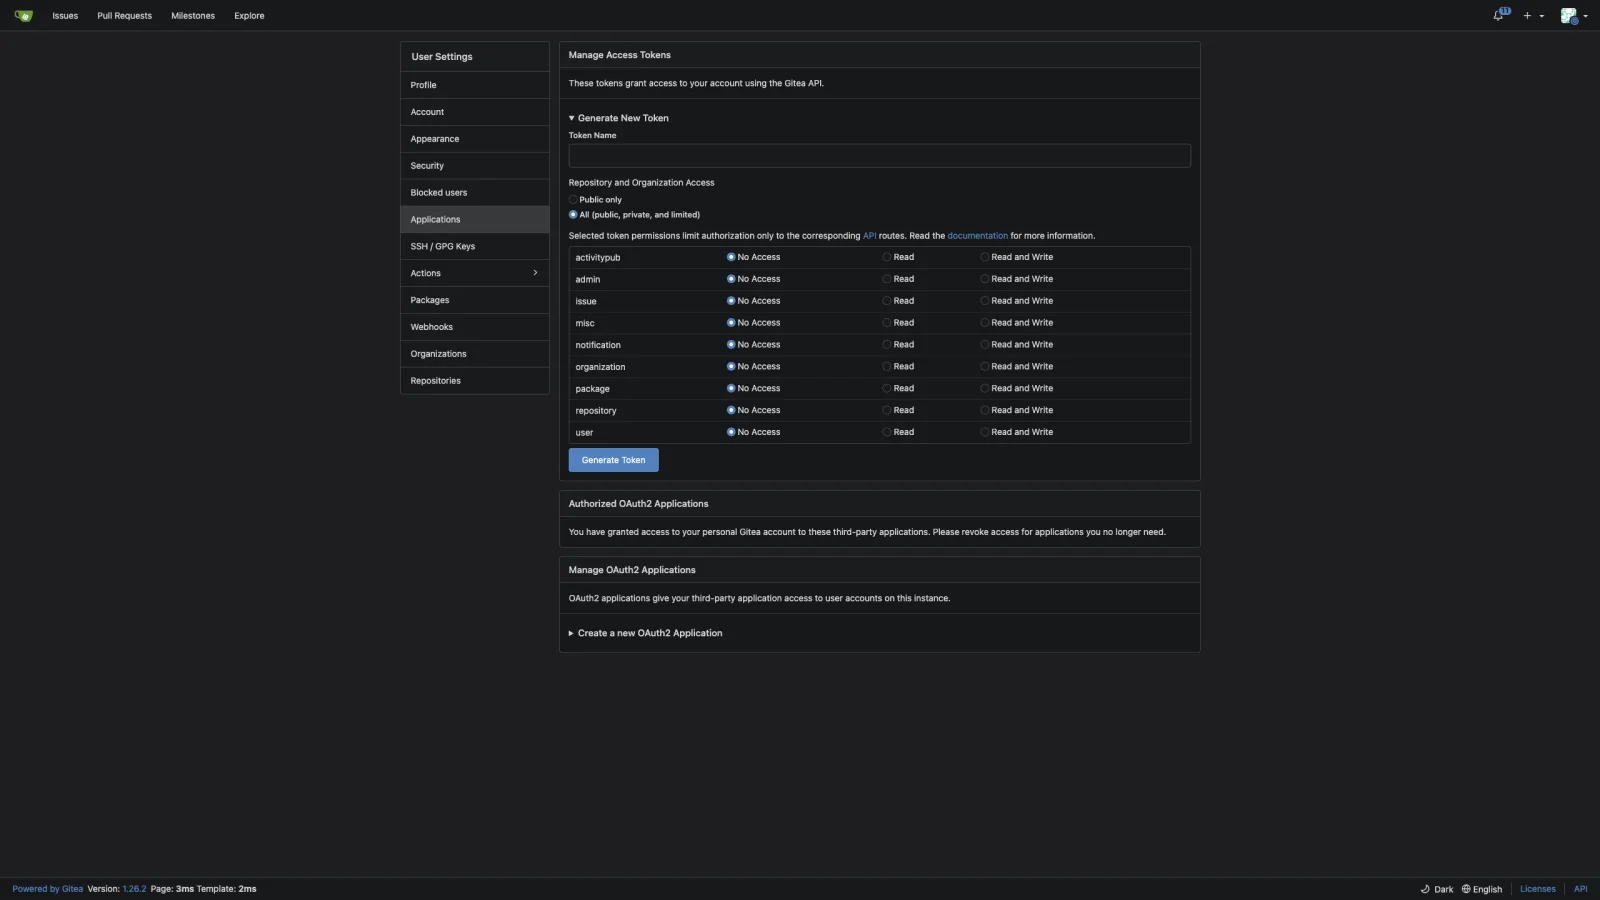This screenshot has height=900, width=1600.
Task: Collapse the Generate New Token section
Action: [x=619, y=118]
